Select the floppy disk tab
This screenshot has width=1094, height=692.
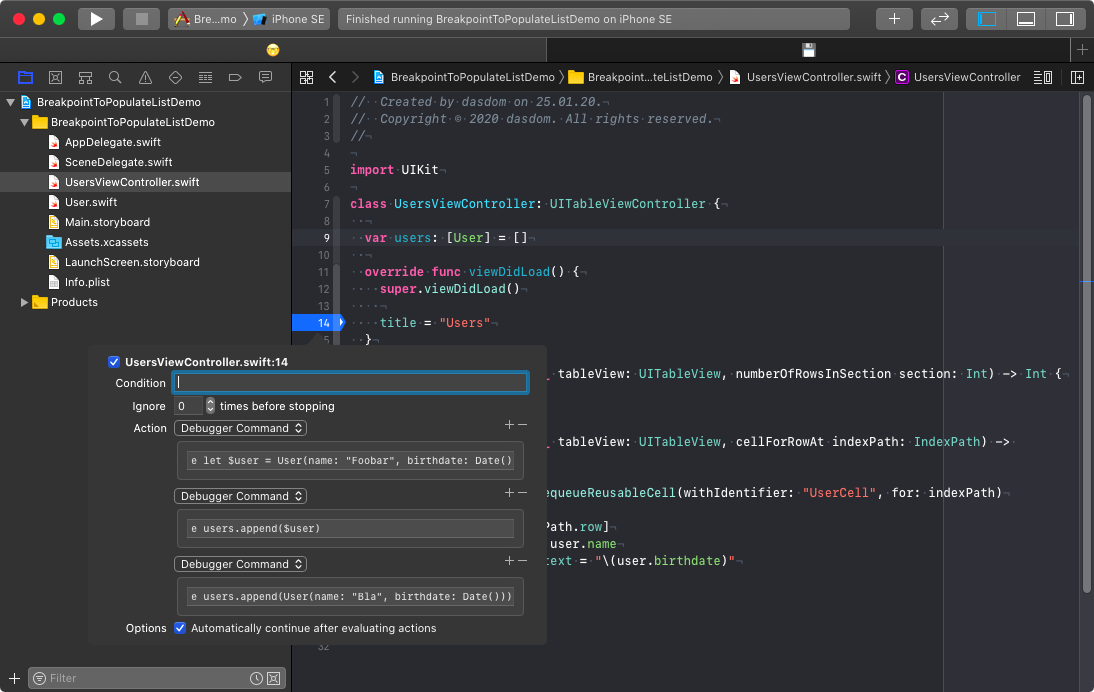[x=809, y=50]
